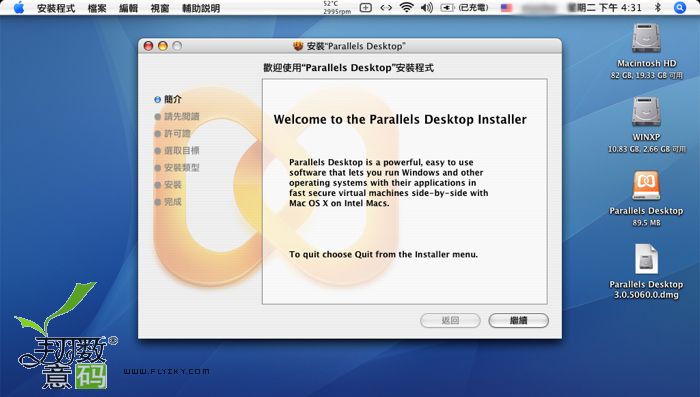
Task: Select Parallels Desktop 3.0.5060.0.dmg file icon
Action: 646,259
